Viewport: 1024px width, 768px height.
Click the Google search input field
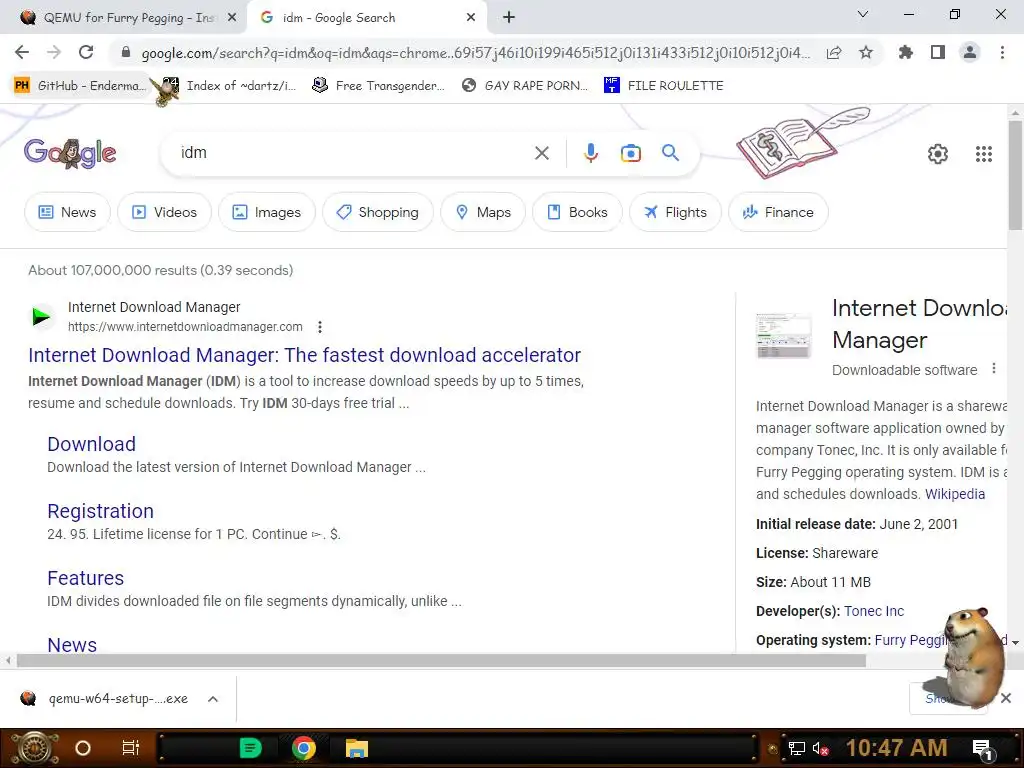click(x=353, y=153)
